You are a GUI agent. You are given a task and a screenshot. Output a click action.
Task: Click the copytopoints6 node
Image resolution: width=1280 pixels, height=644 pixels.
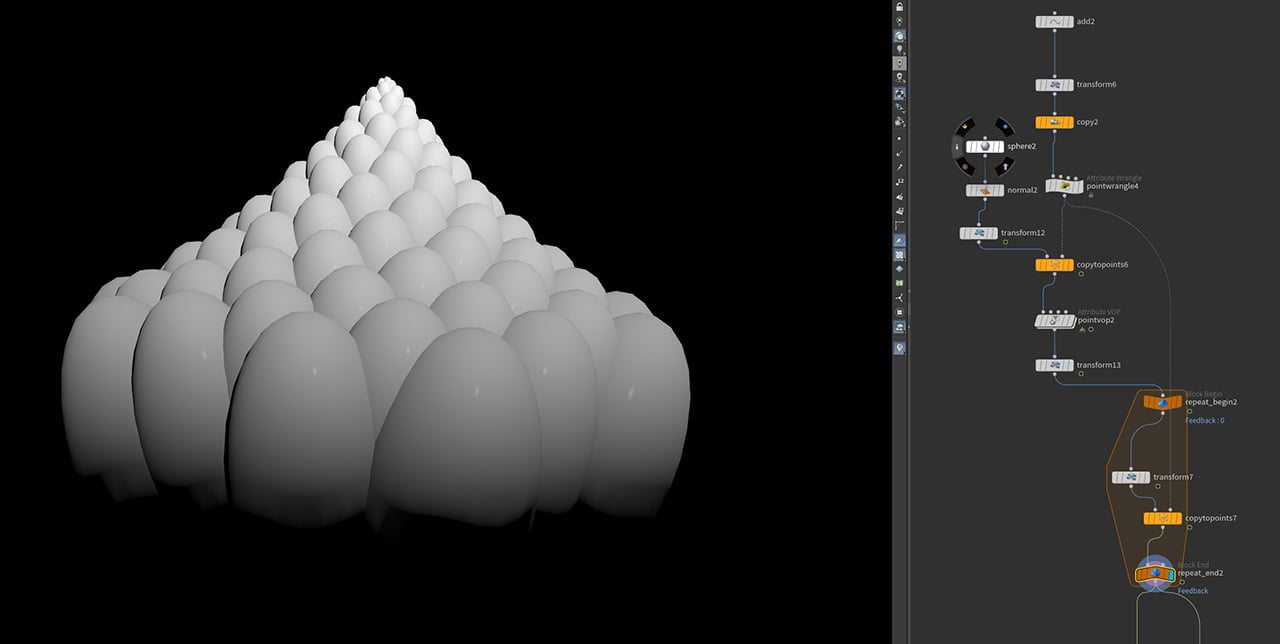pos(1055,265)
